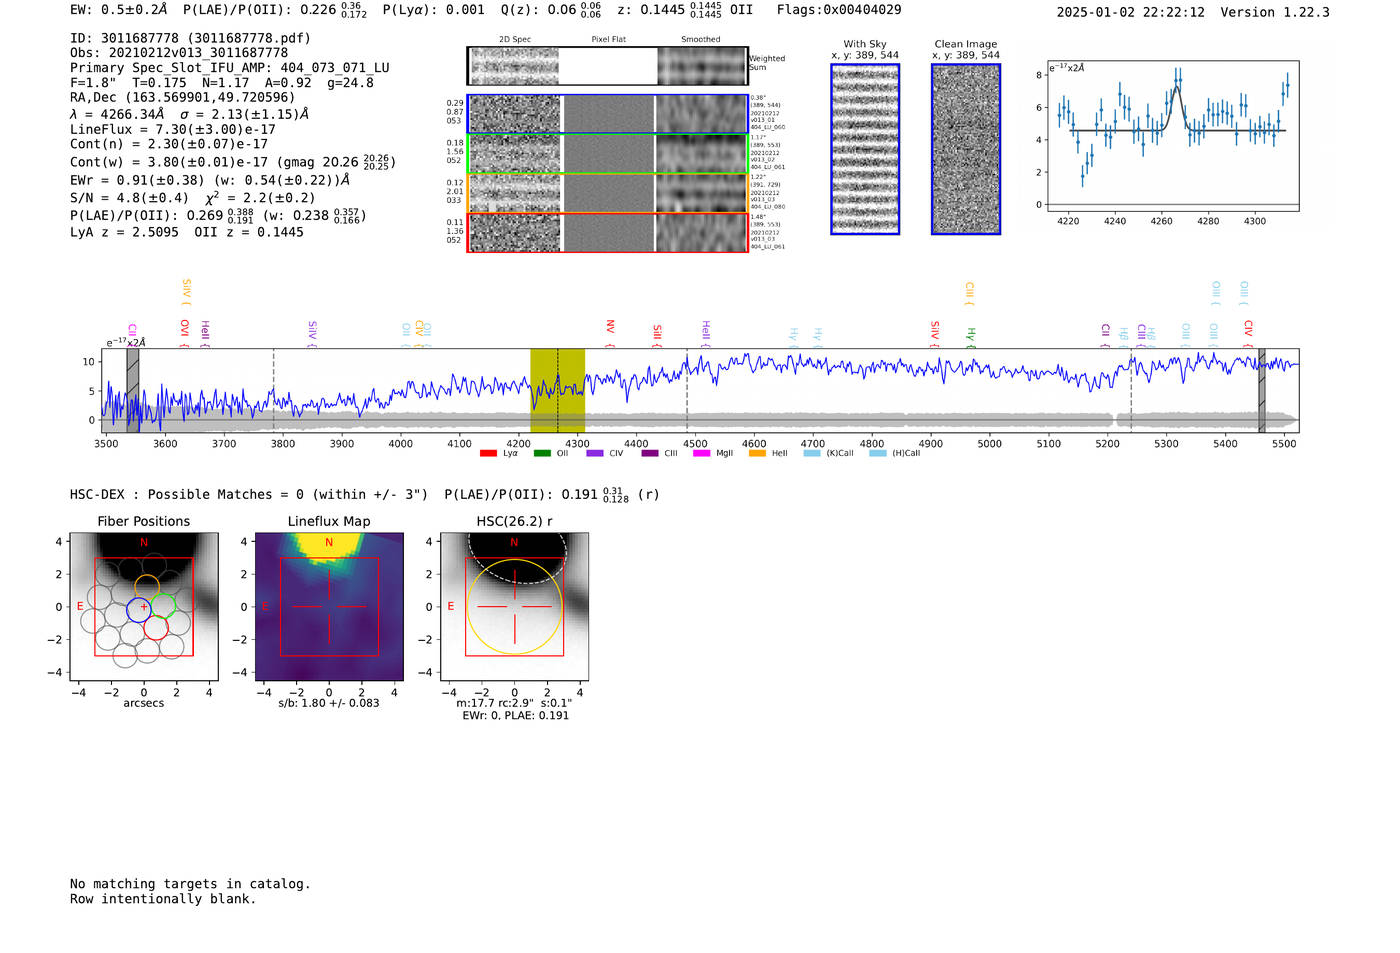This screenshot has width=1400, height=953.
Task: Select the red Lyα legend swatch
Action: [488, 454]
